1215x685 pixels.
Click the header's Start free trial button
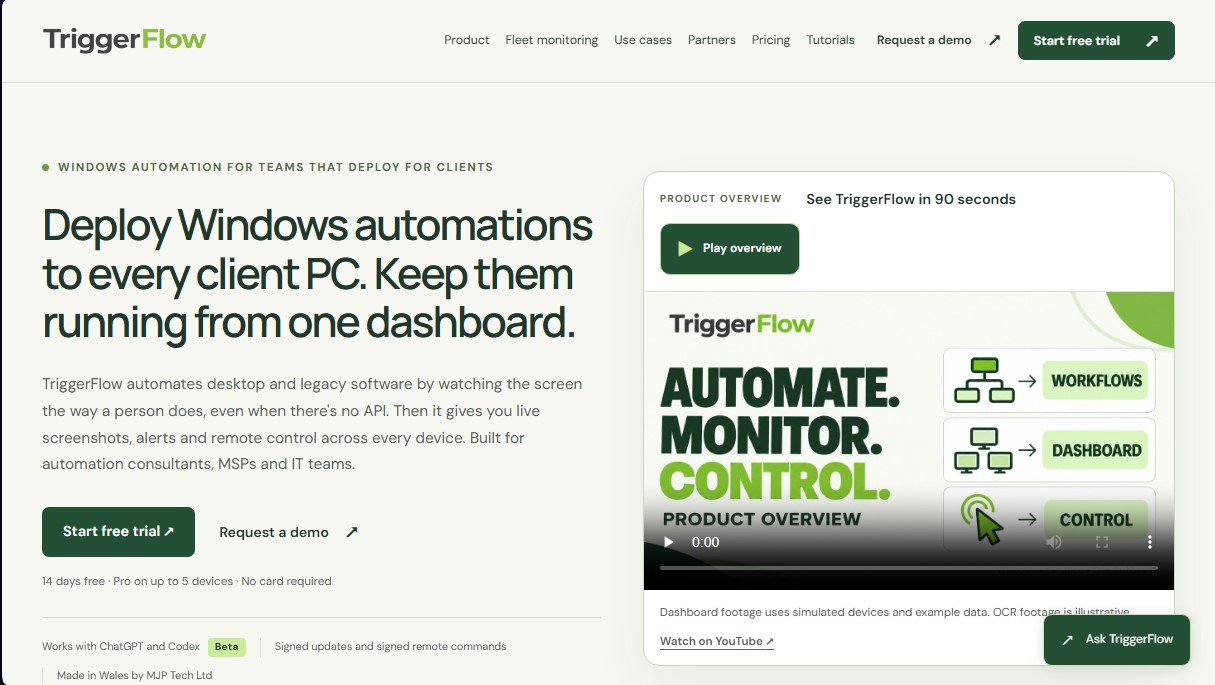1096,40
